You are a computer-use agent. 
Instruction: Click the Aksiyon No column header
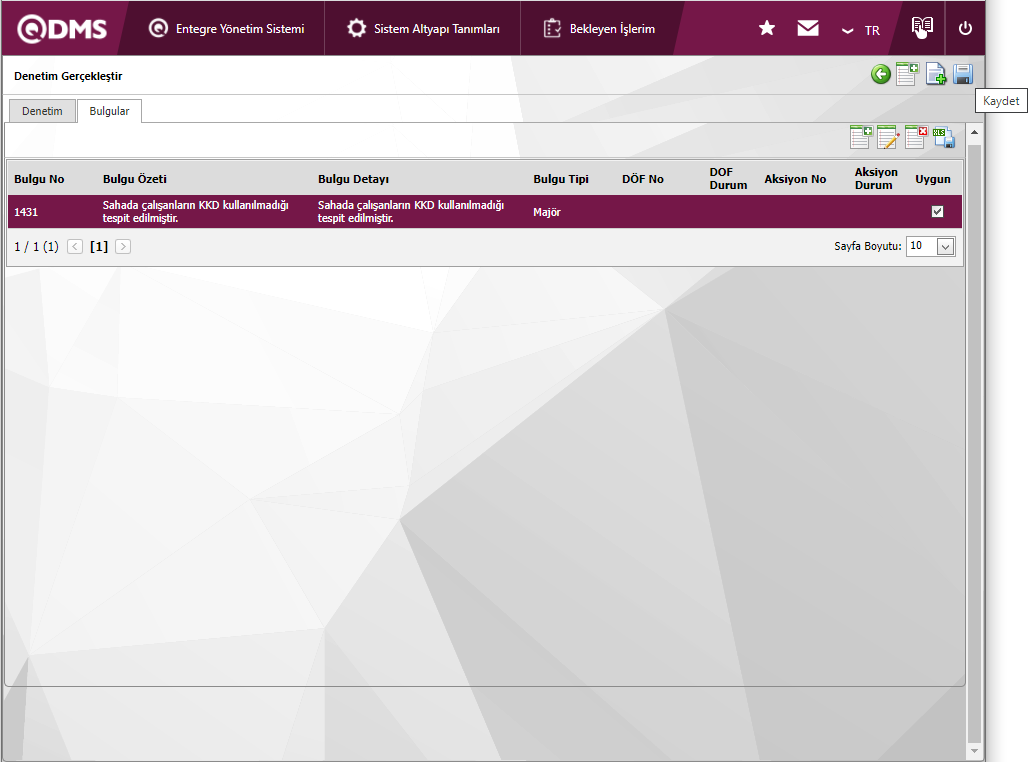[x=795, y=179]
